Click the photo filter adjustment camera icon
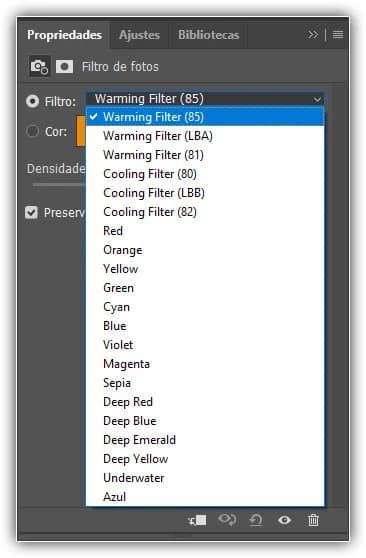Image resolution: width=366 pixels, height=558 pixels. pyautogui.click(x=39, y=66)
